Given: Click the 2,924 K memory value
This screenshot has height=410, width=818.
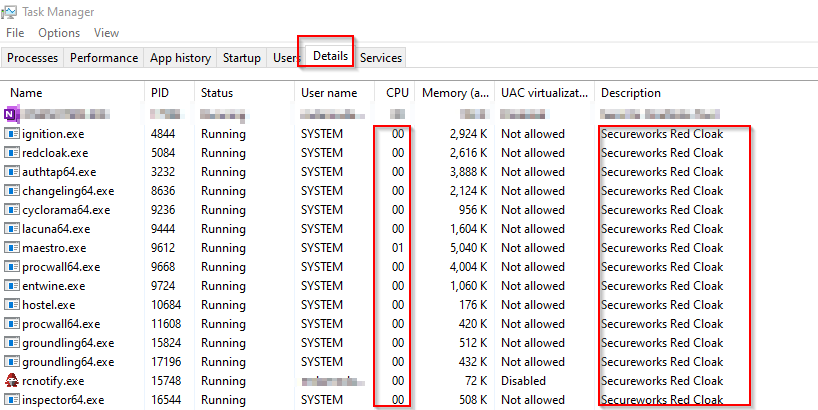Looking at the screenshot, I should [x=468, y=134].
